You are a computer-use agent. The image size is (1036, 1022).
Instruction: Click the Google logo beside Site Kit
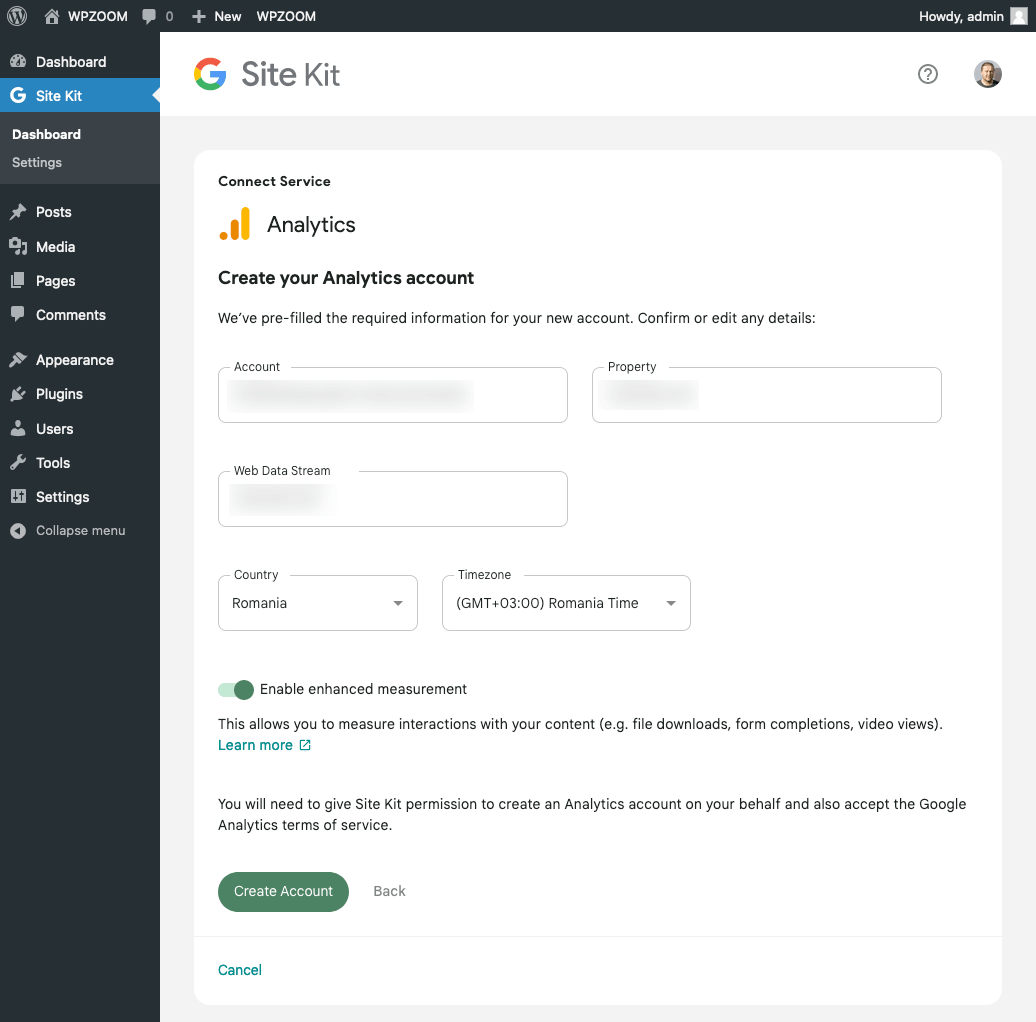point(210,74)
